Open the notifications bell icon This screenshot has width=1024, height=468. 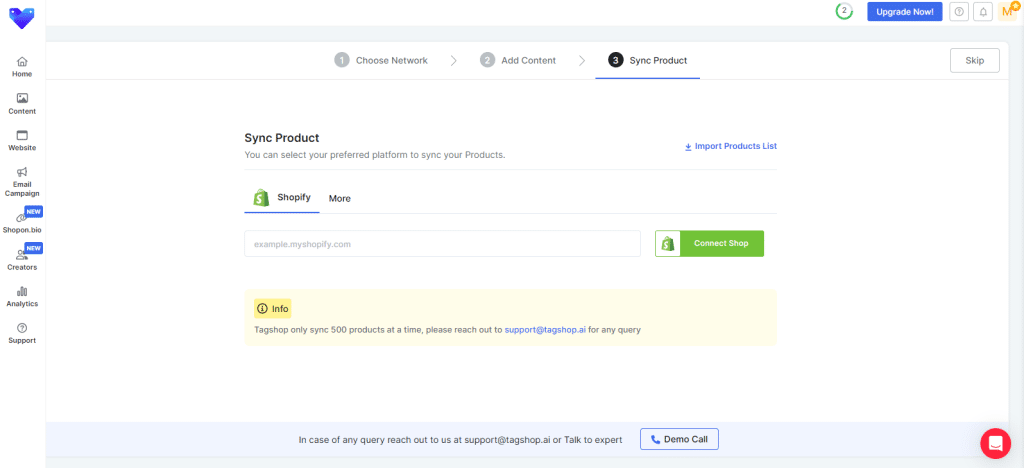(984, 12)
